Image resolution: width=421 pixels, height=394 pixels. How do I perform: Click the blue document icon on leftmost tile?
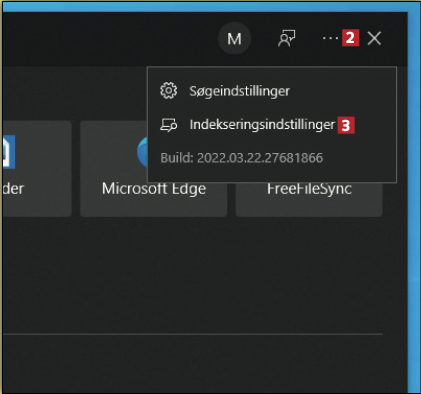tap(9, 152)
